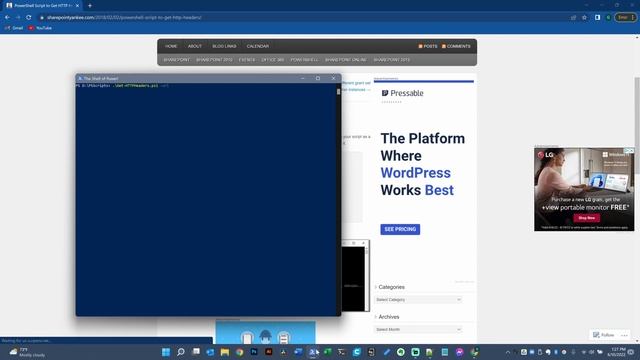Open the POSTS RSS feed link
This screenshot has height=360, width=640.
pyautogui.click(x=428, y=47)
